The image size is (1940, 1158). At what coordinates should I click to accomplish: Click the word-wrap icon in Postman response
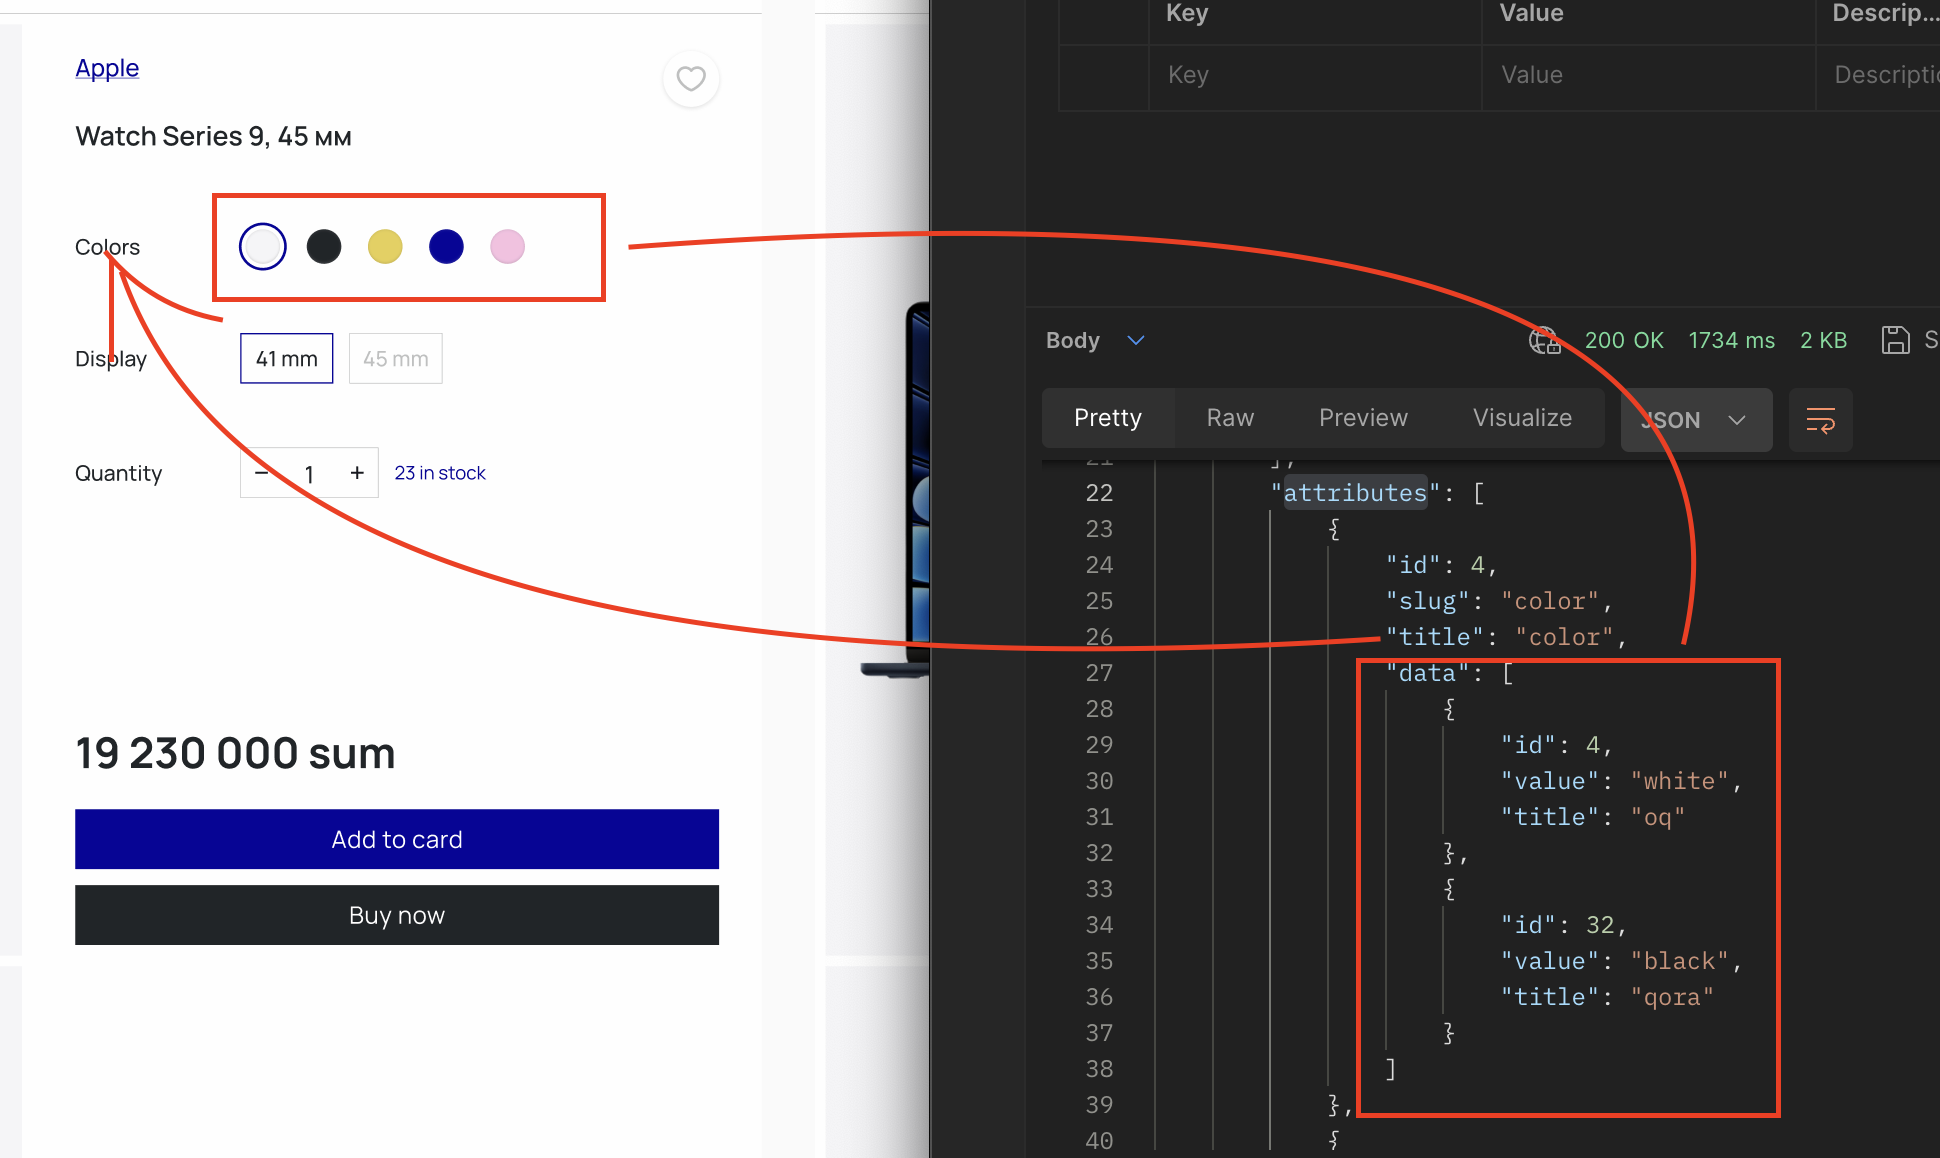1820,419
